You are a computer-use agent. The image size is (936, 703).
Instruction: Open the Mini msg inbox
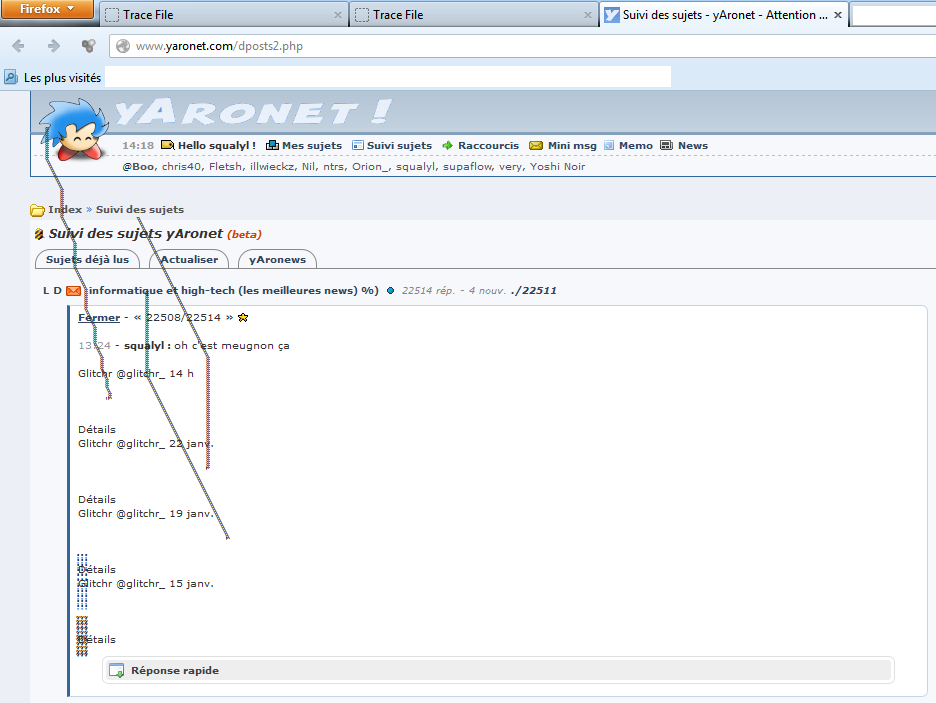point(563,146)
